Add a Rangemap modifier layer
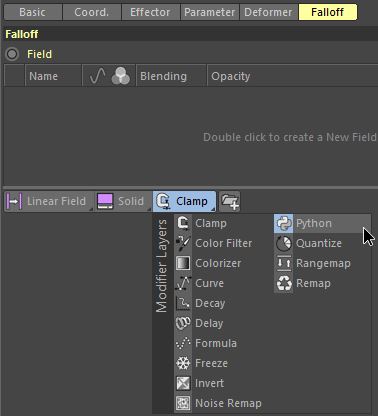This screenshot has width=378, height=416. tap(313, 263)
